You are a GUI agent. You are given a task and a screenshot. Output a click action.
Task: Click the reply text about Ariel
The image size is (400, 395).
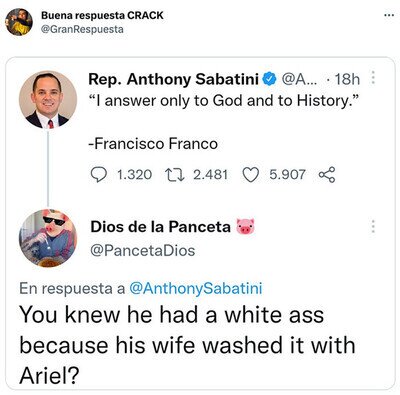pyautogui.click(x=187, y=345)
